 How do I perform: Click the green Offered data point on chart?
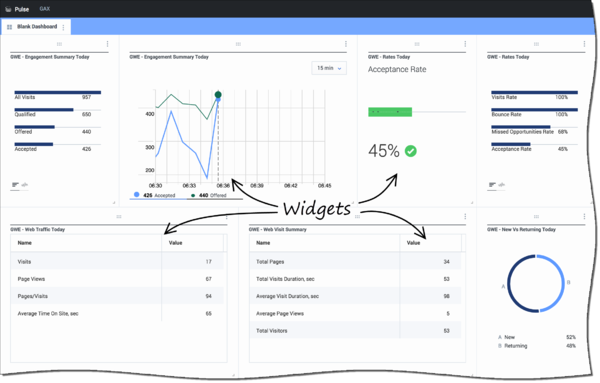pyautogui.click(x=218, y=95)
